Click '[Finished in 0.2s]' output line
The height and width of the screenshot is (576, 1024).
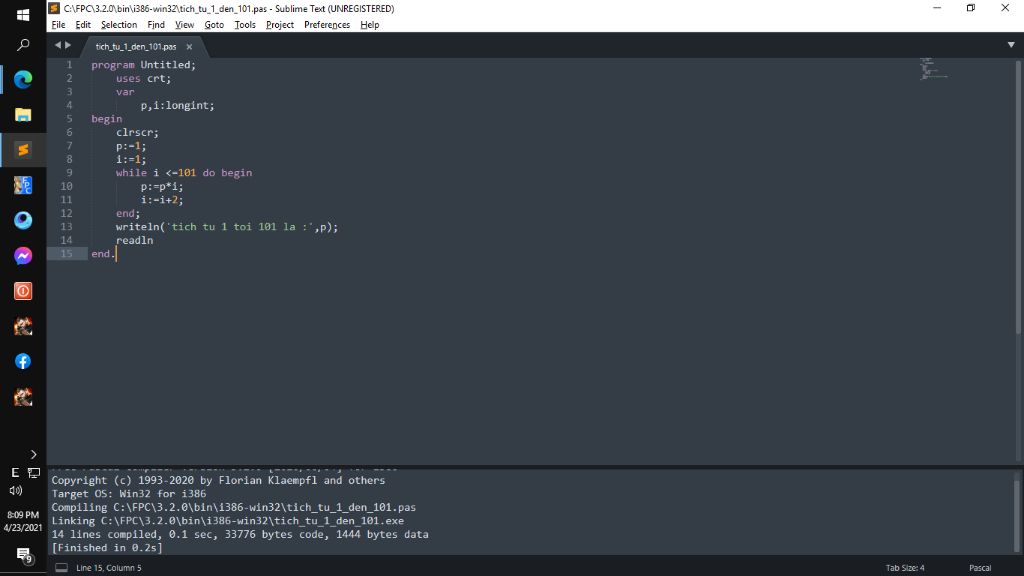(107, 548)
